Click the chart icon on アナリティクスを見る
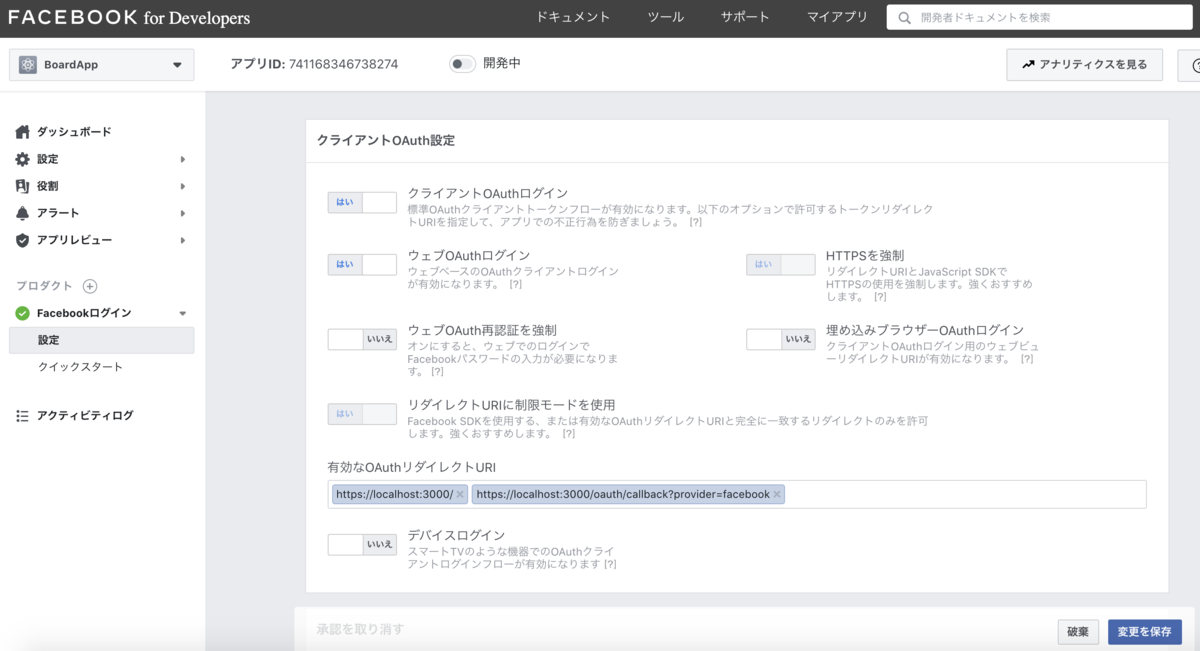1200x651 pixels. click(x=1026, y=64)
